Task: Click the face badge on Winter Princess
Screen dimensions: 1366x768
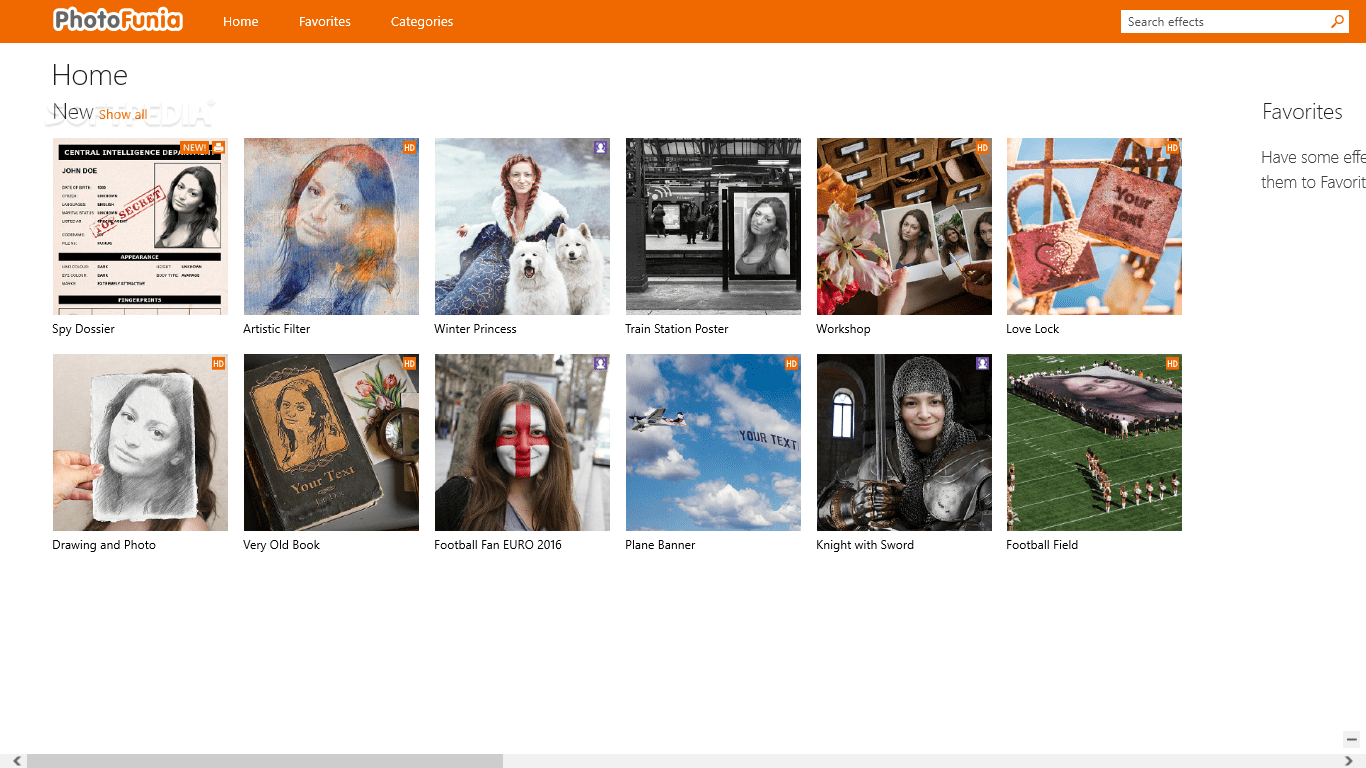Action: [600, 148]
